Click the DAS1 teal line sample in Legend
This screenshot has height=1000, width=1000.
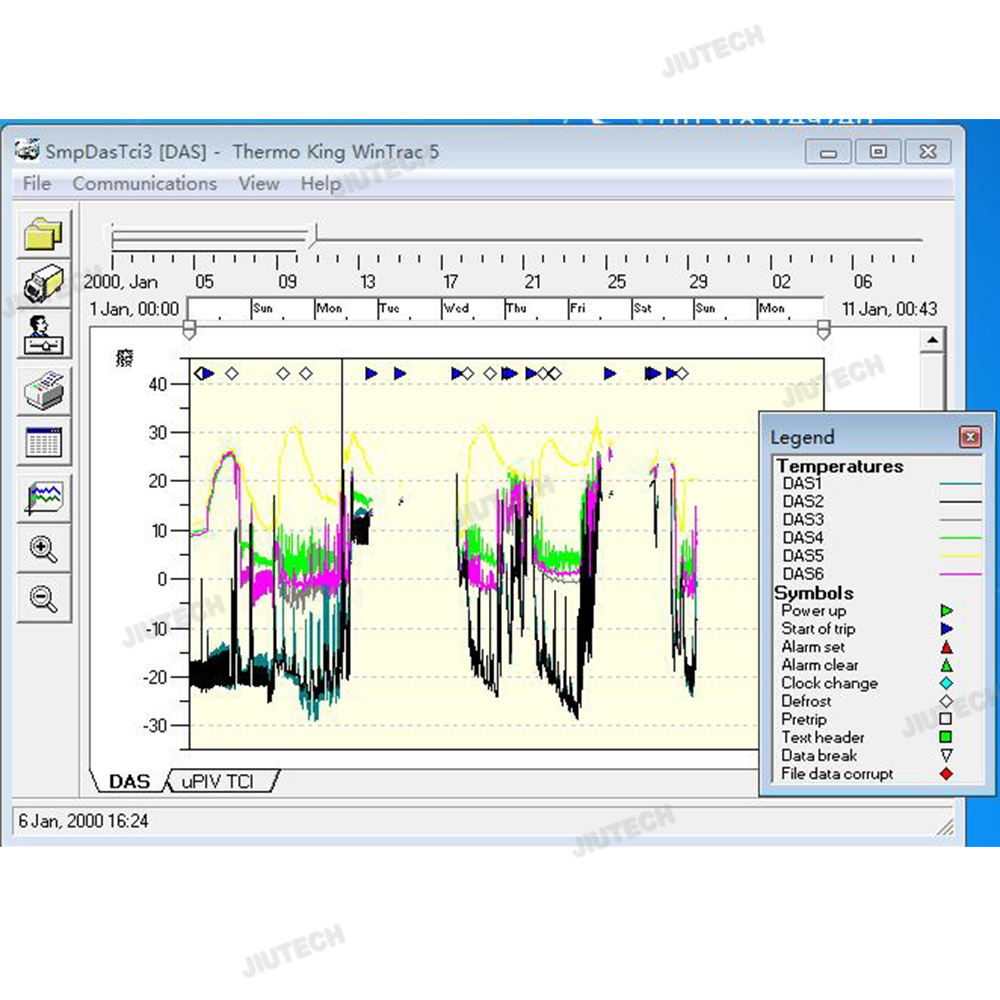pos(960,485)
